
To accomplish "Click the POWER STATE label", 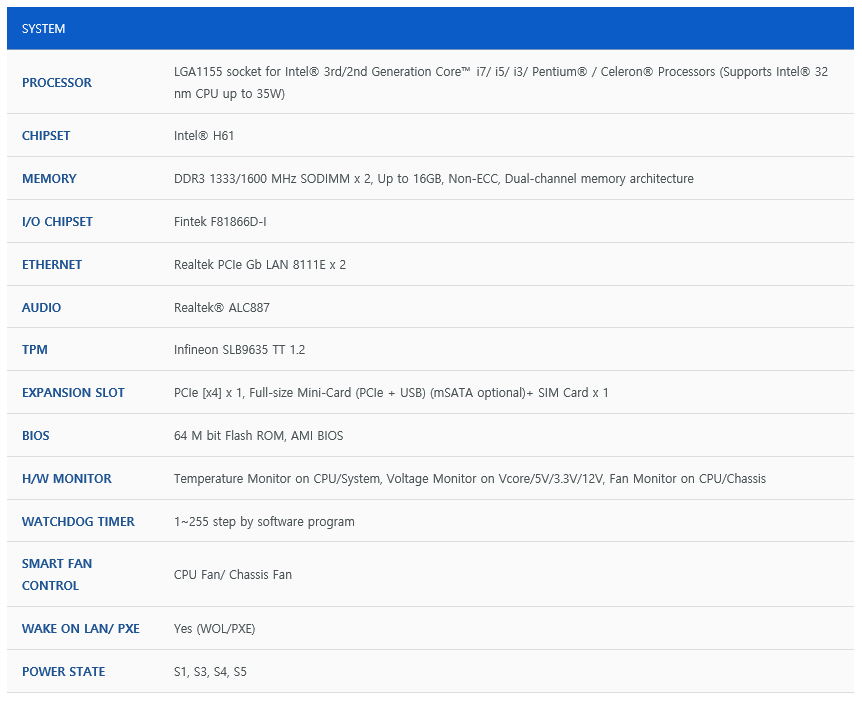I will [x=63, y=672].
